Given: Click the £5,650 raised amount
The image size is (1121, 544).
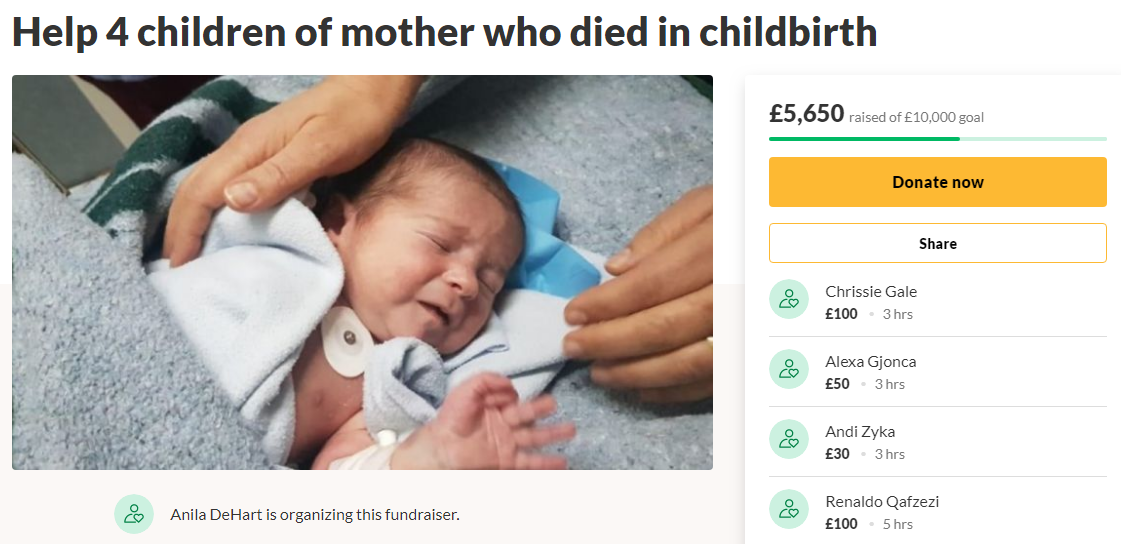Looking at the screenshot, I should pos(806,114).
